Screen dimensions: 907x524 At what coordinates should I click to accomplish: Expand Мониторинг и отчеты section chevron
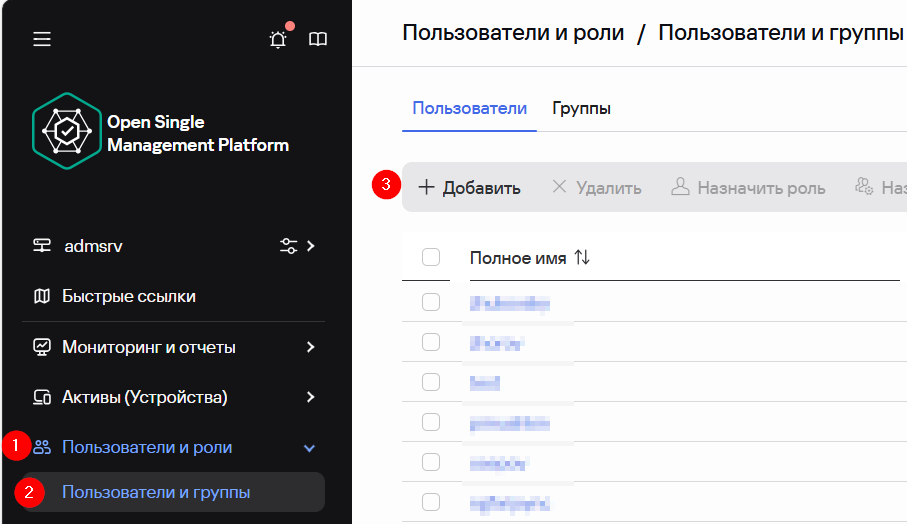click(x=310, y=347)
